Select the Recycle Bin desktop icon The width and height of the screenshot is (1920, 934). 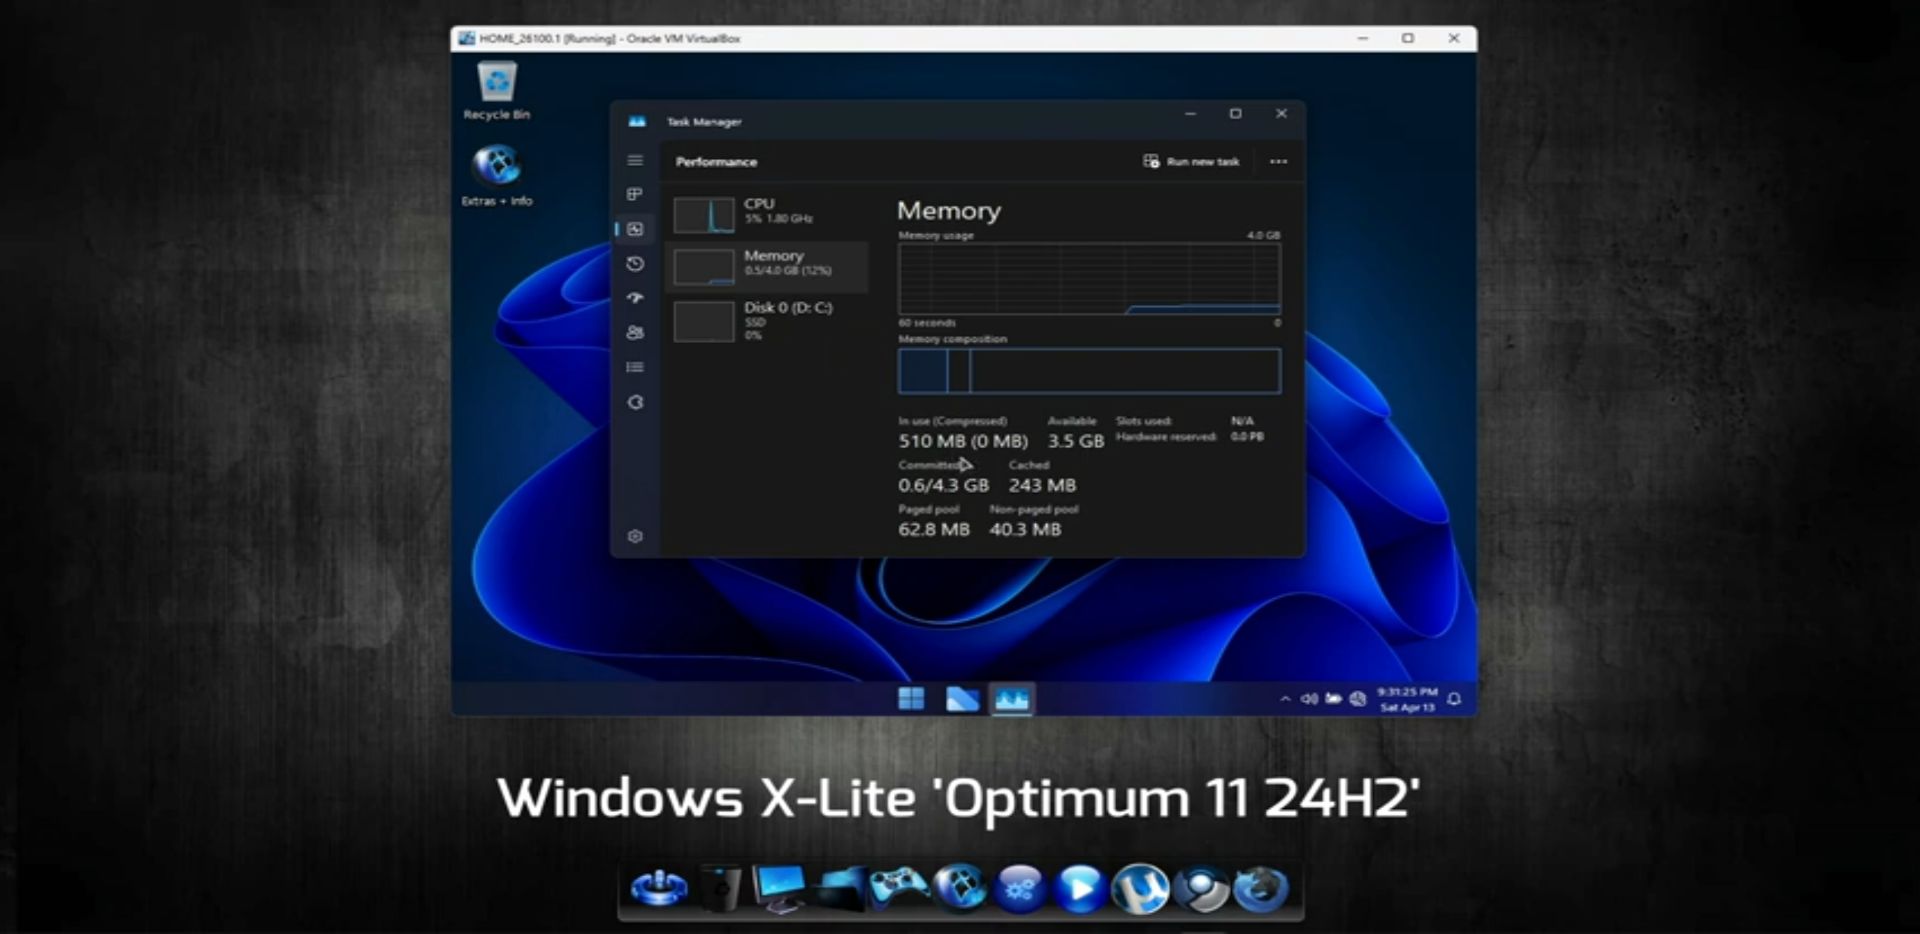point(497,90)
